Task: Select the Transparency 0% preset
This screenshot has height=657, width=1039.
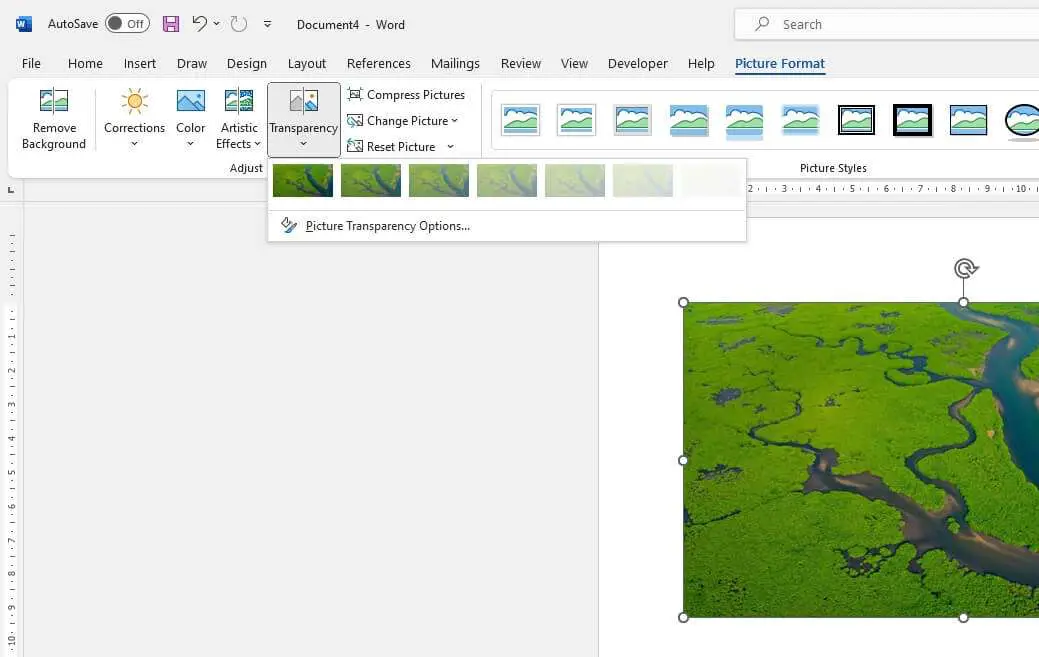Action: pos(302,180)
